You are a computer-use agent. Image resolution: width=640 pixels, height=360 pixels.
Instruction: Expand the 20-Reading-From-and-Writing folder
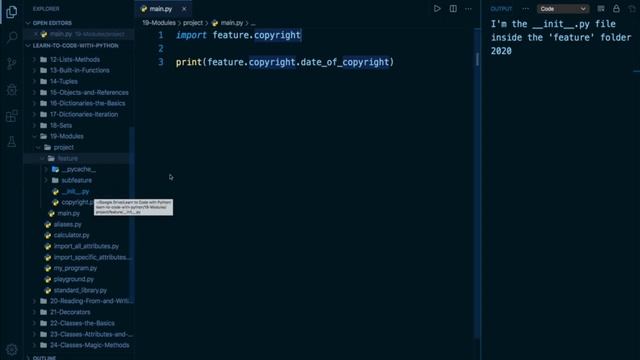point(90,301)
